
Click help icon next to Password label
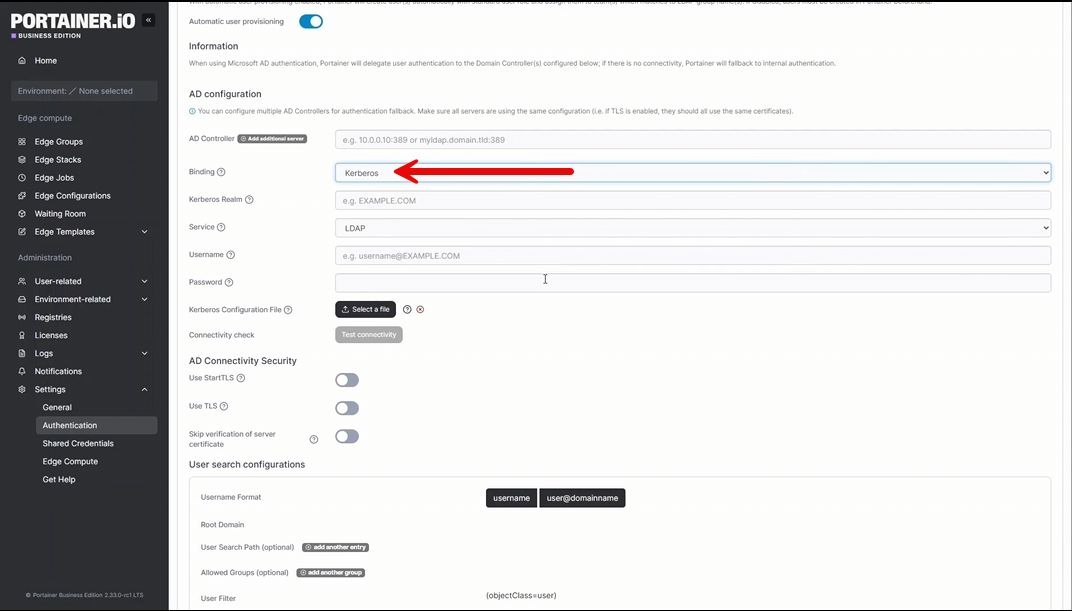point(229,282)
